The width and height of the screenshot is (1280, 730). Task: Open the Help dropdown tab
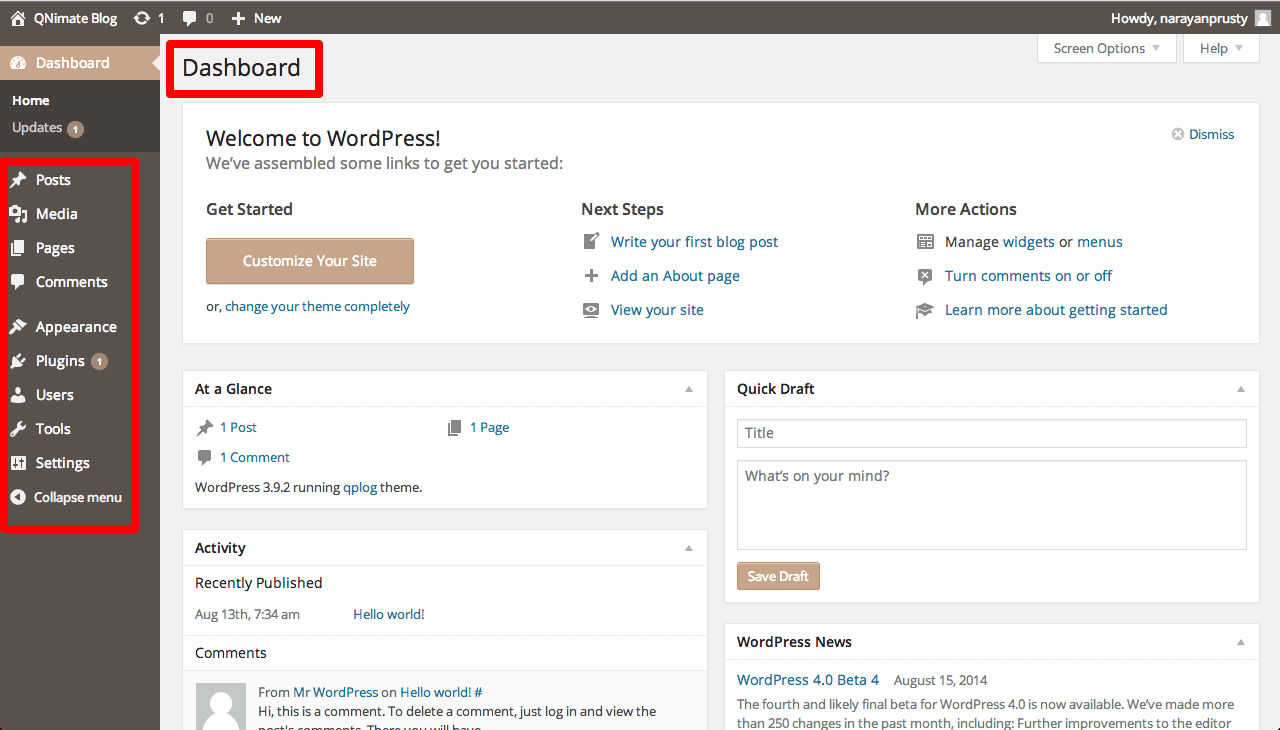click(1221, 48)
